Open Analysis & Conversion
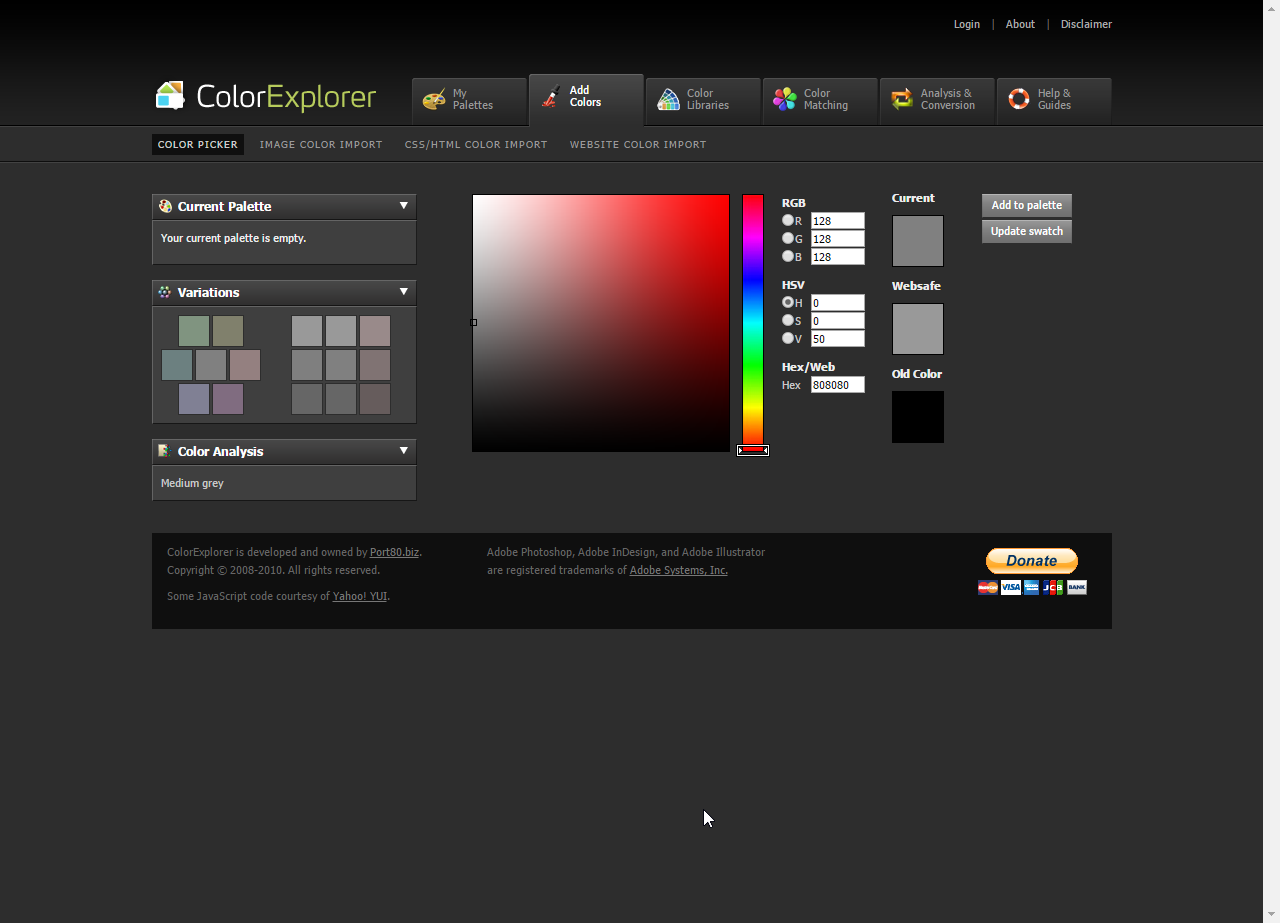This screenshot has width=1280, height=923. pos(936,97)
